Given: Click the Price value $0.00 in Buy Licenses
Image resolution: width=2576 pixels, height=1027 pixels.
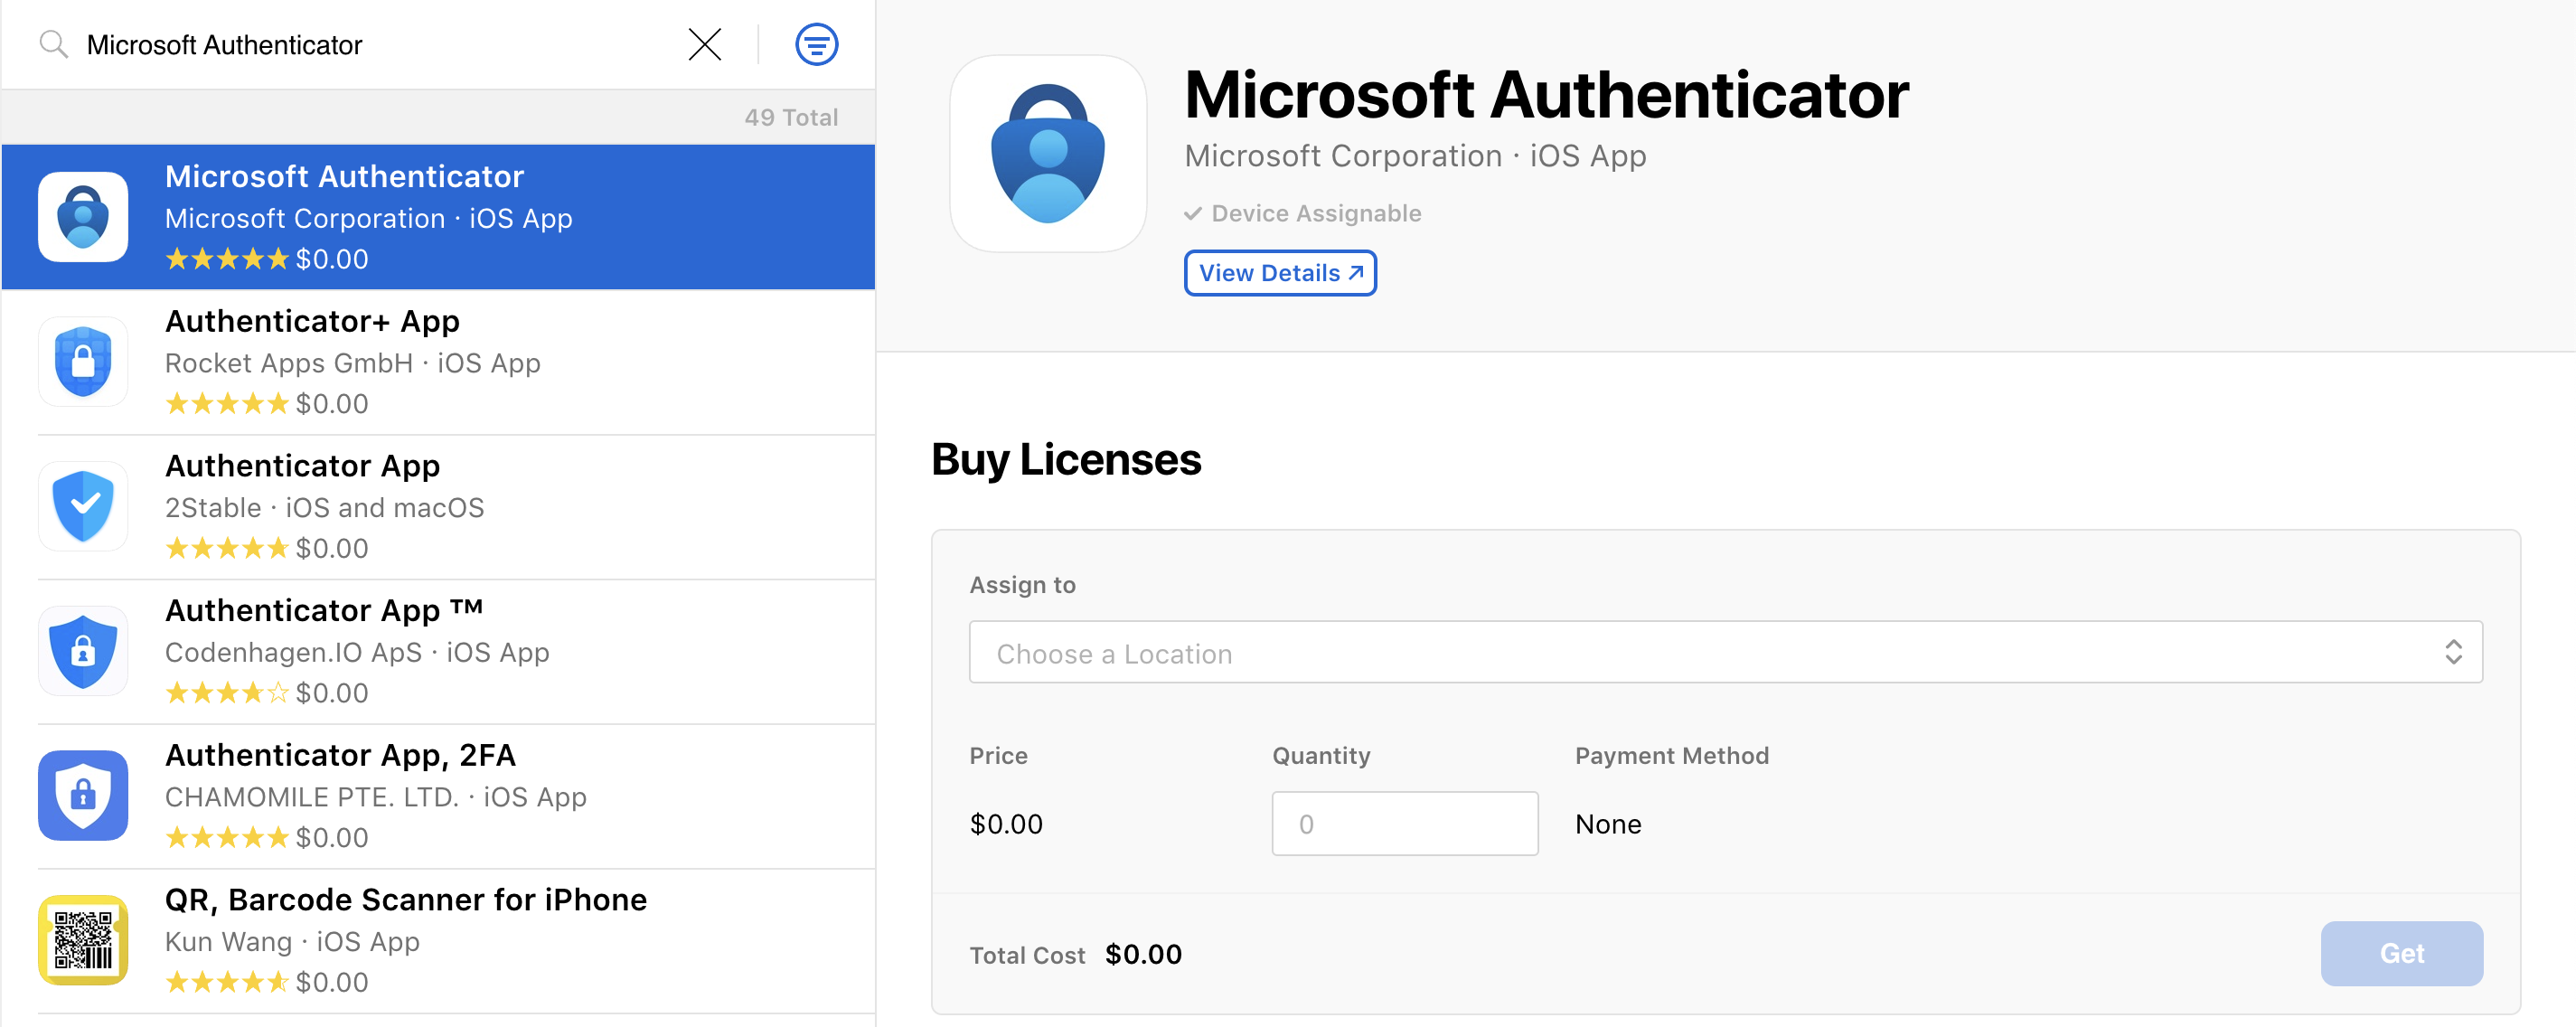Looking at the screenshot, I should (x=1006, y=825).
